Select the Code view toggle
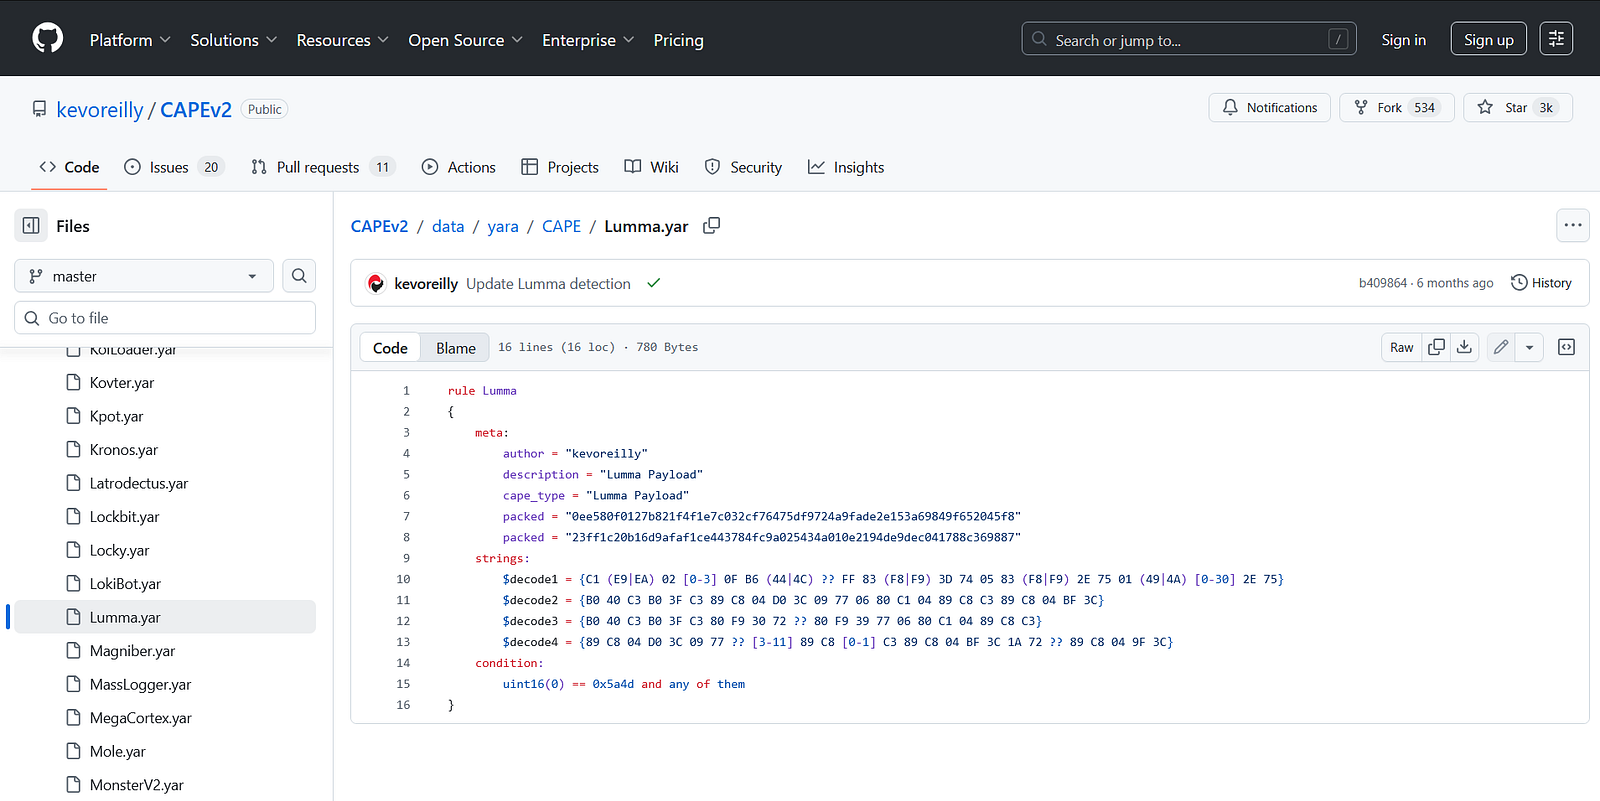The width and height of the screenshot is (1600, 801). point(390,347)
